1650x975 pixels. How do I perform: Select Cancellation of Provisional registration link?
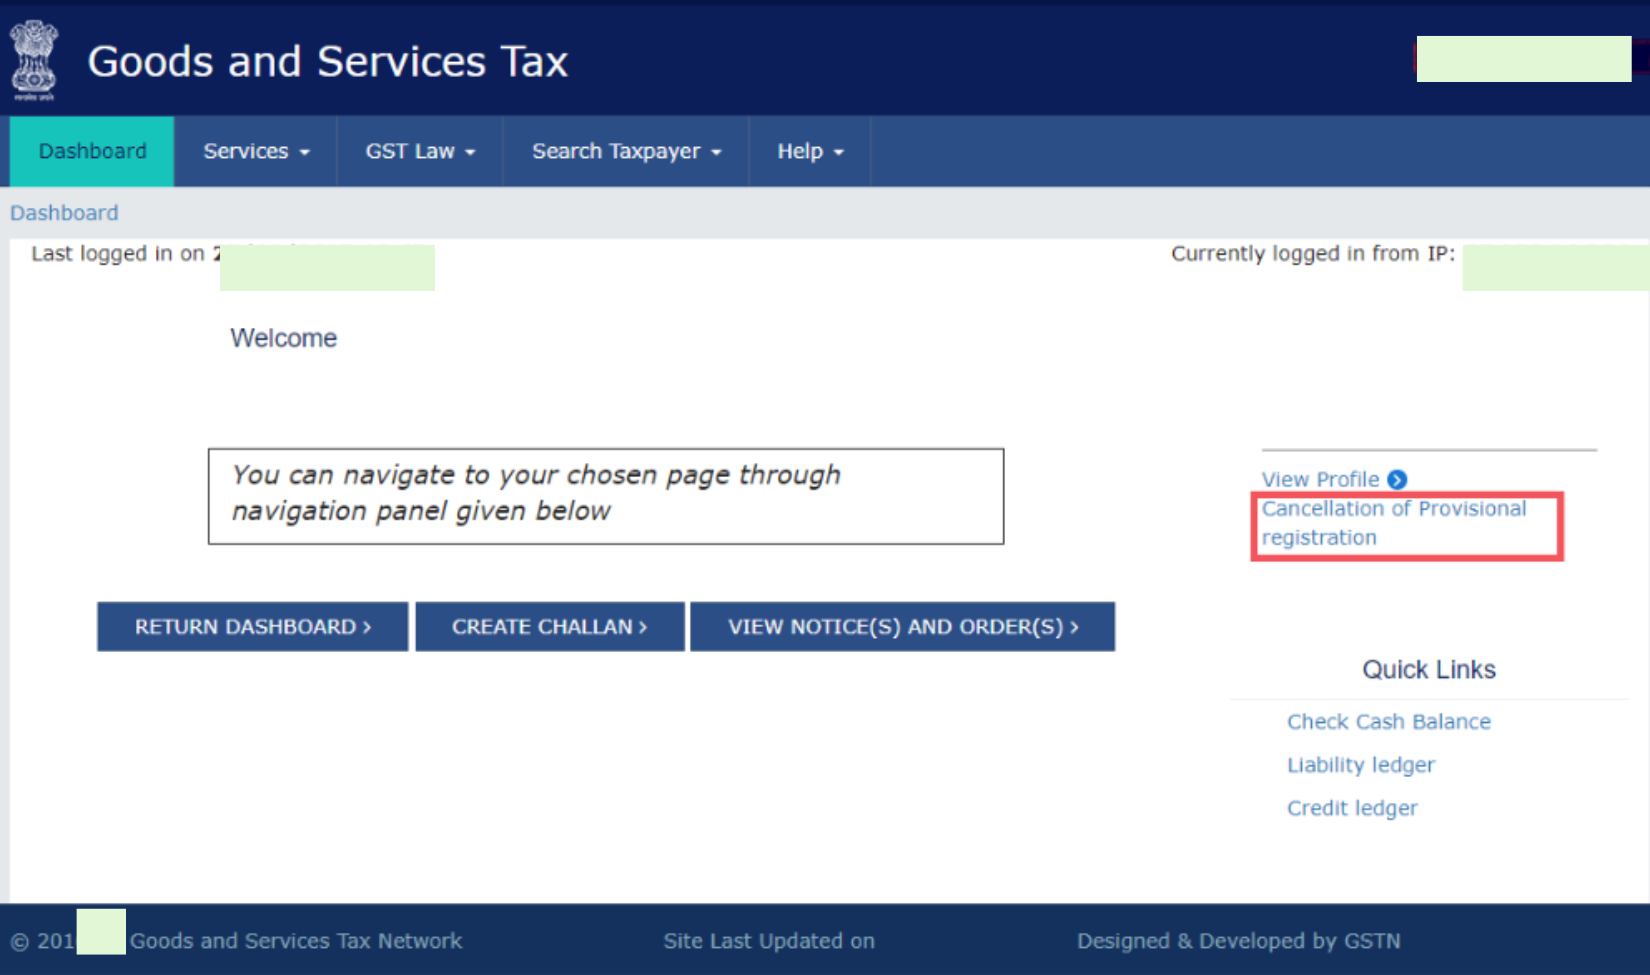[x=1392, y=523]
